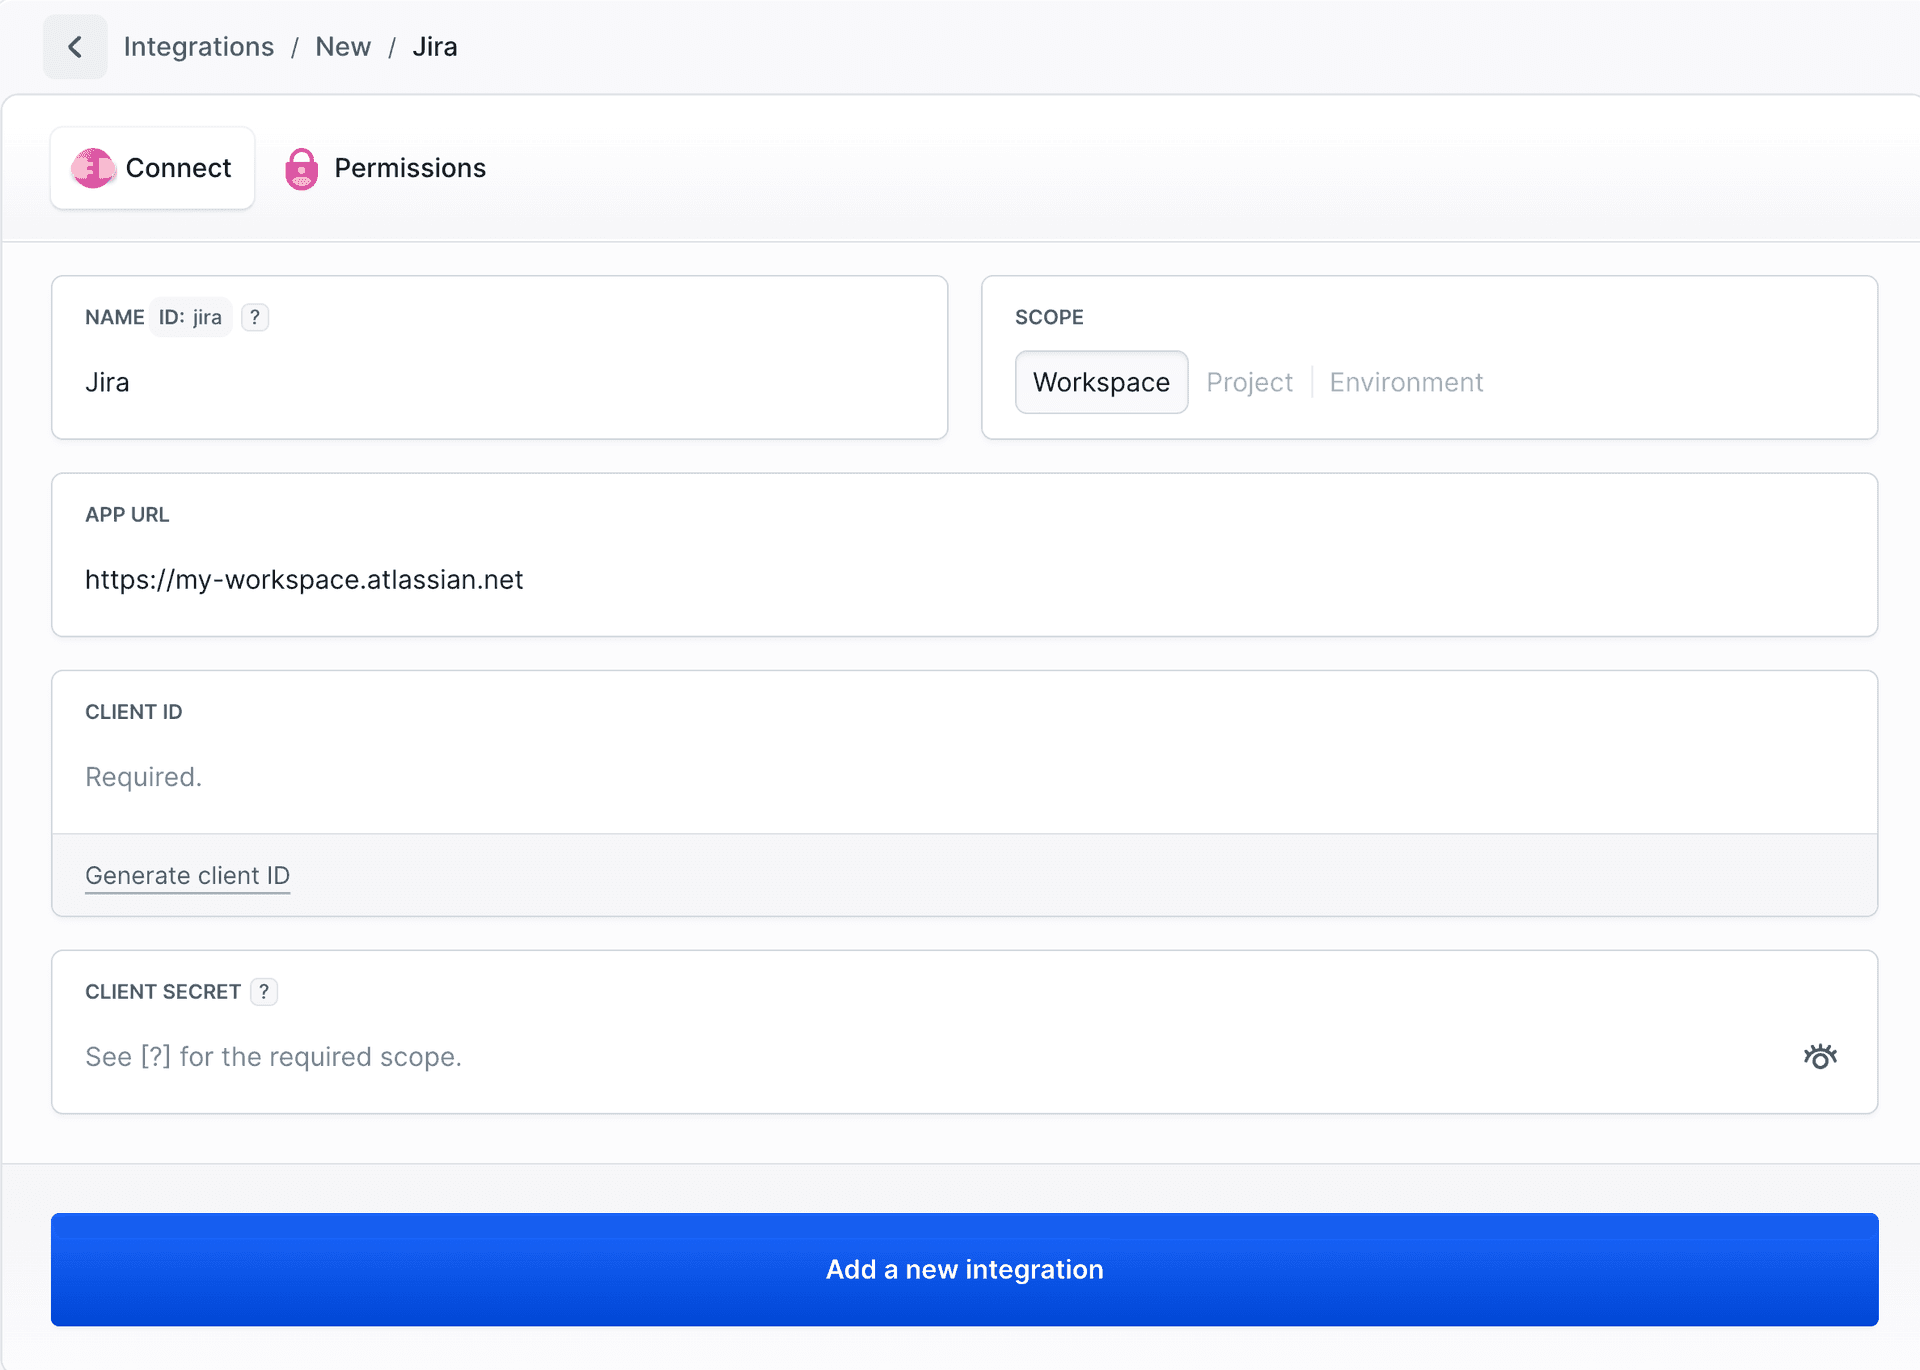Focus the Client ID required field

965,777
